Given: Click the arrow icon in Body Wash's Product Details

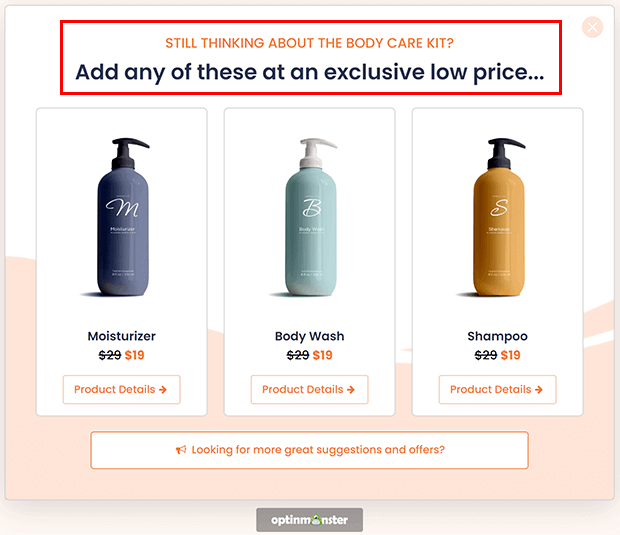Looking at the screenshot, I should [x=351, y=390].
